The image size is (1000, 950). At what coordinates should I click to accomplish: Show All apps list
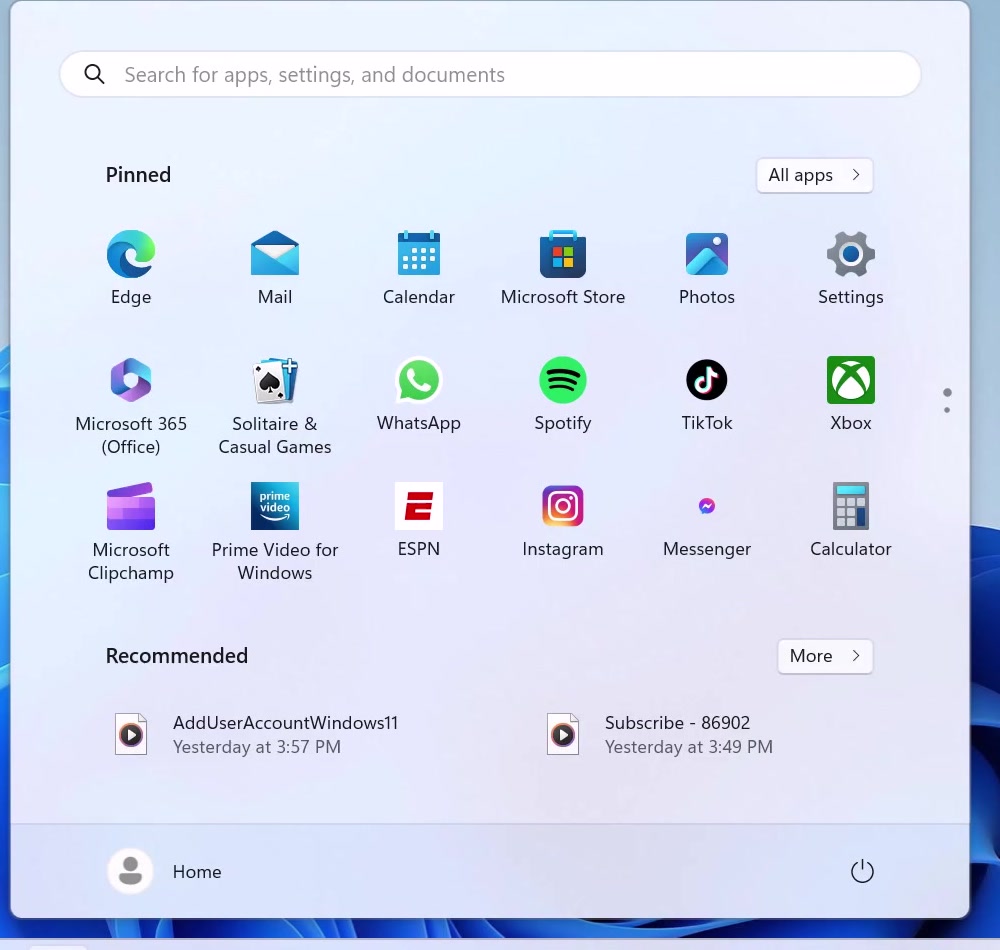[814, 175]
